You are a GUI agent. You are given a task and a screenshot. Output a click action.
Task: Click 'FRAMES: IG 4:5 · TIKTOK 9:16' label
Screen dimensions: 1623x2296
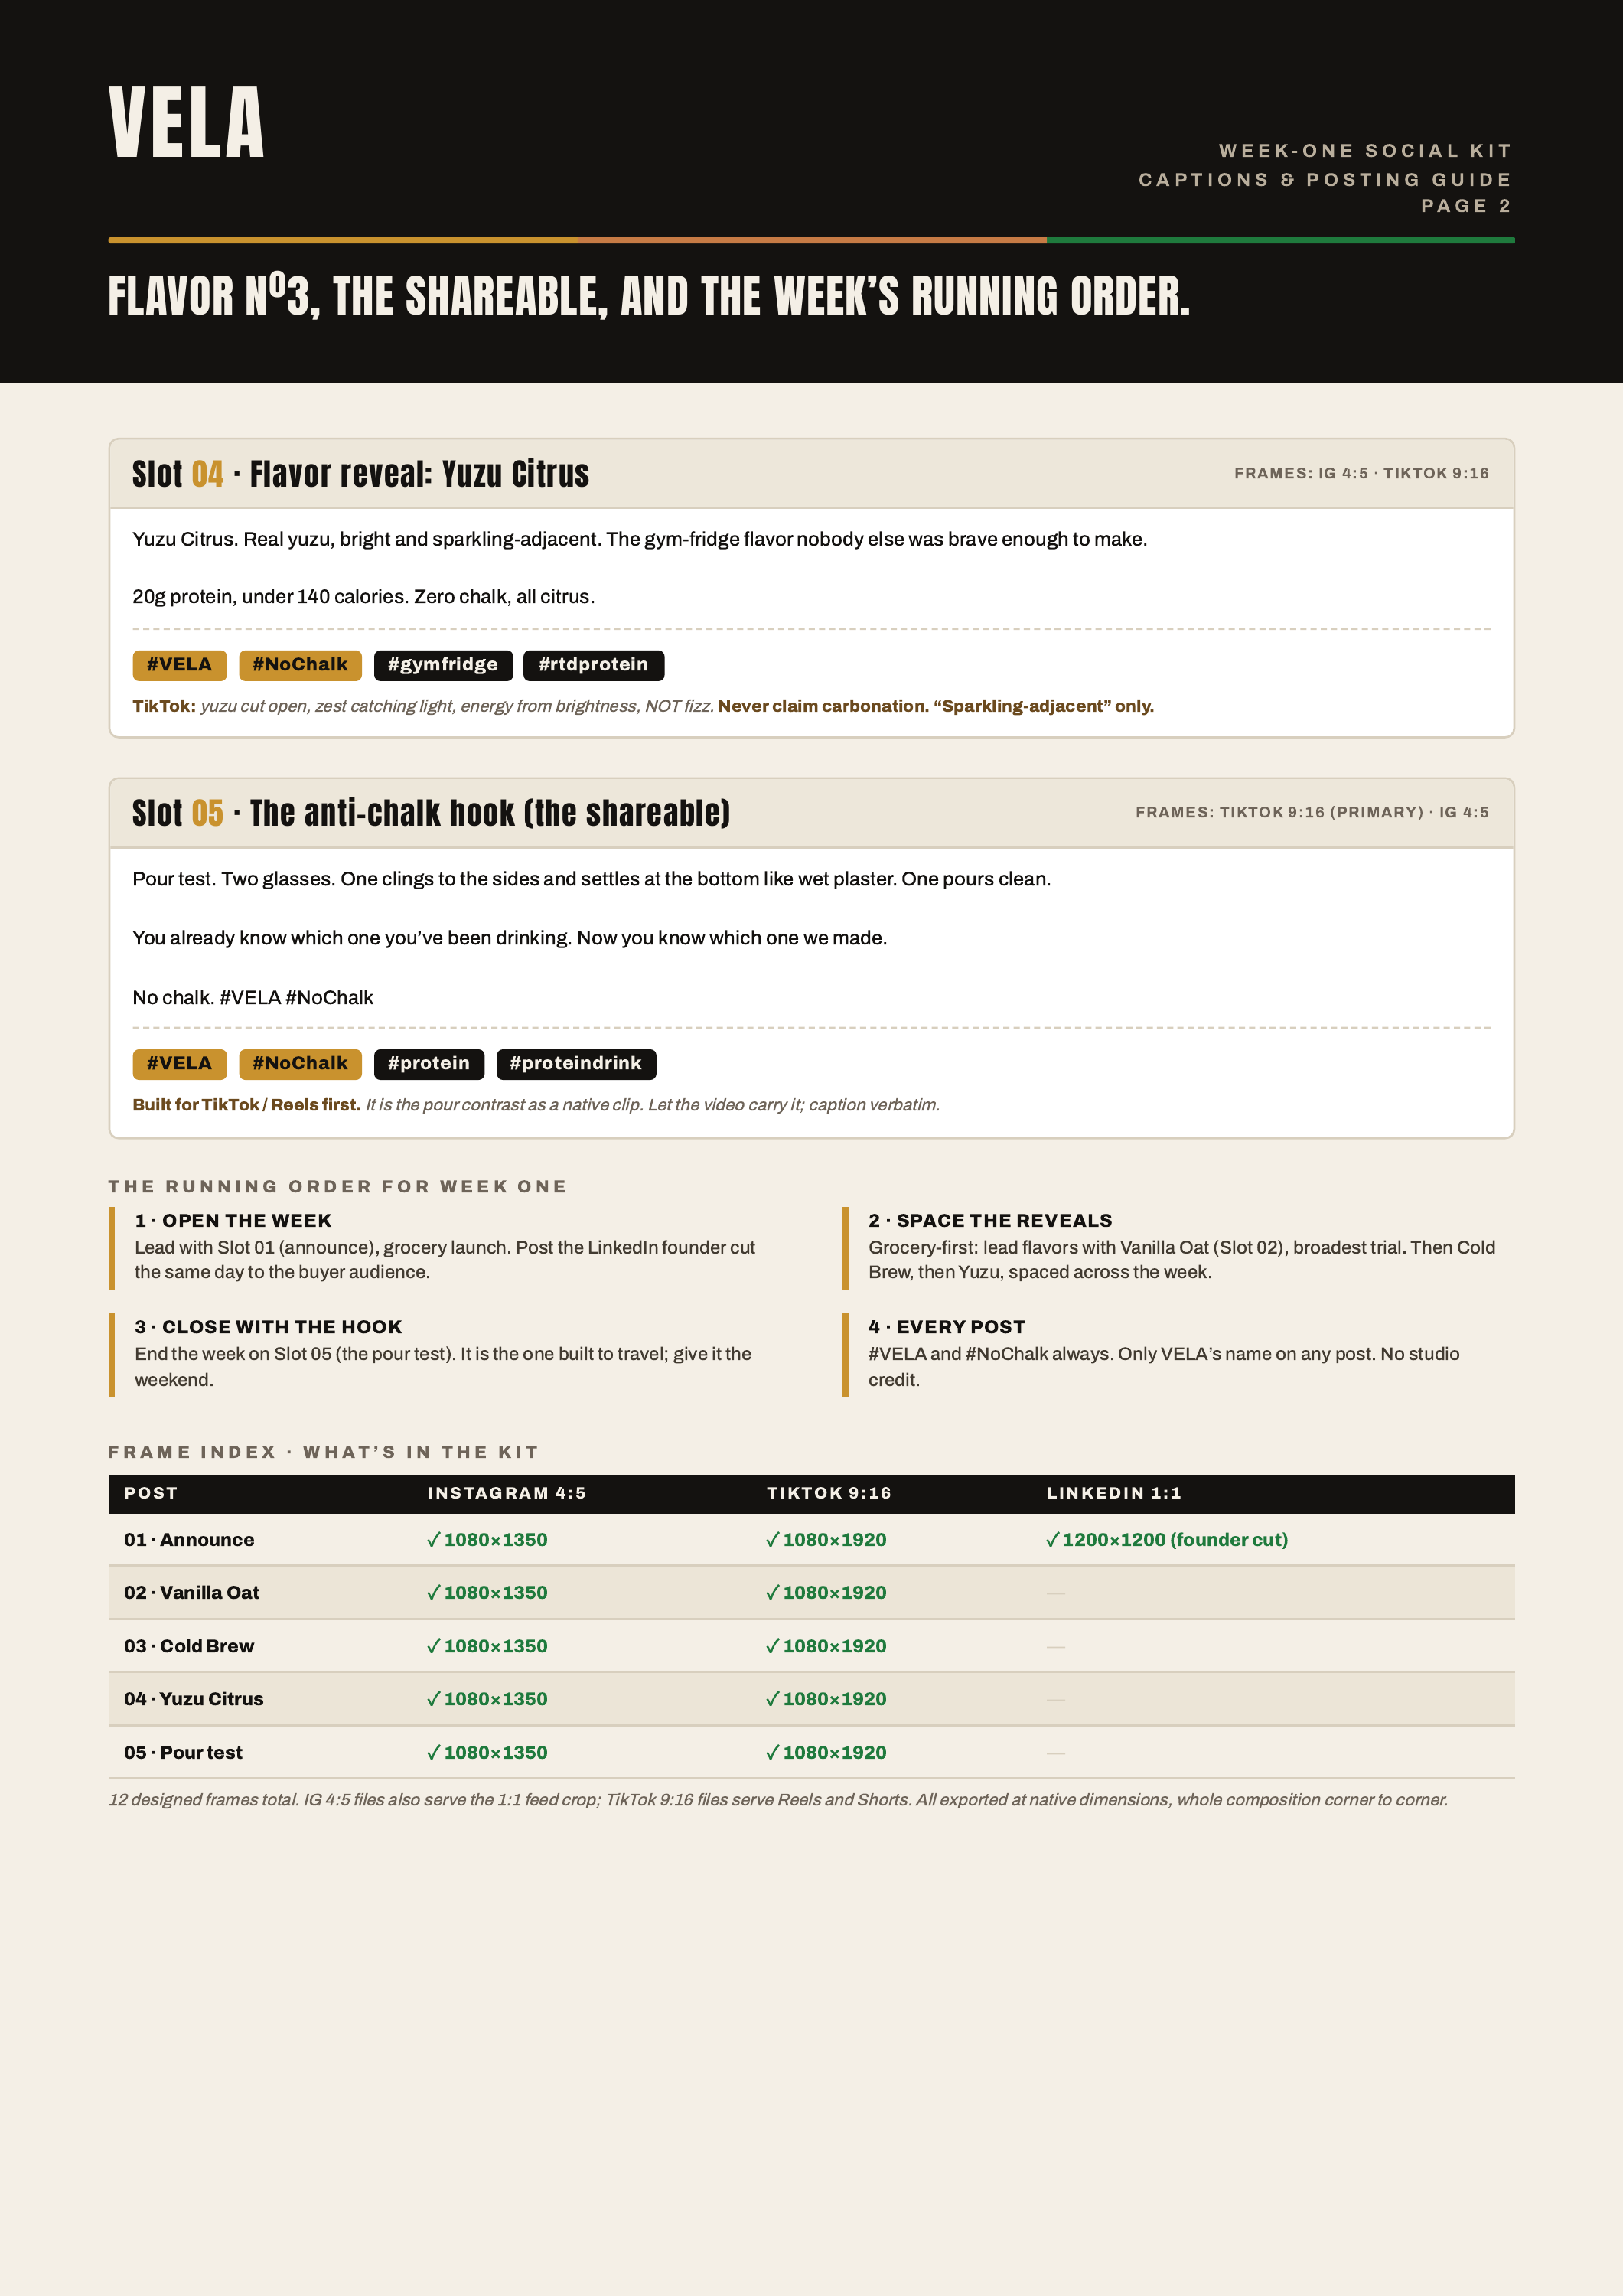(x=1361, y=474)
